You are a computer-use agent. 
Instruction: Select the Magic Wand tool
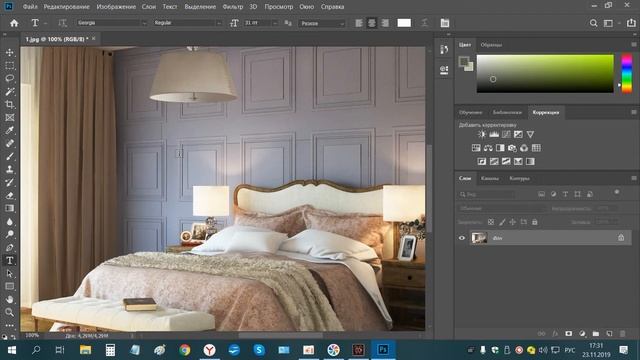click(x=9, y=91)
